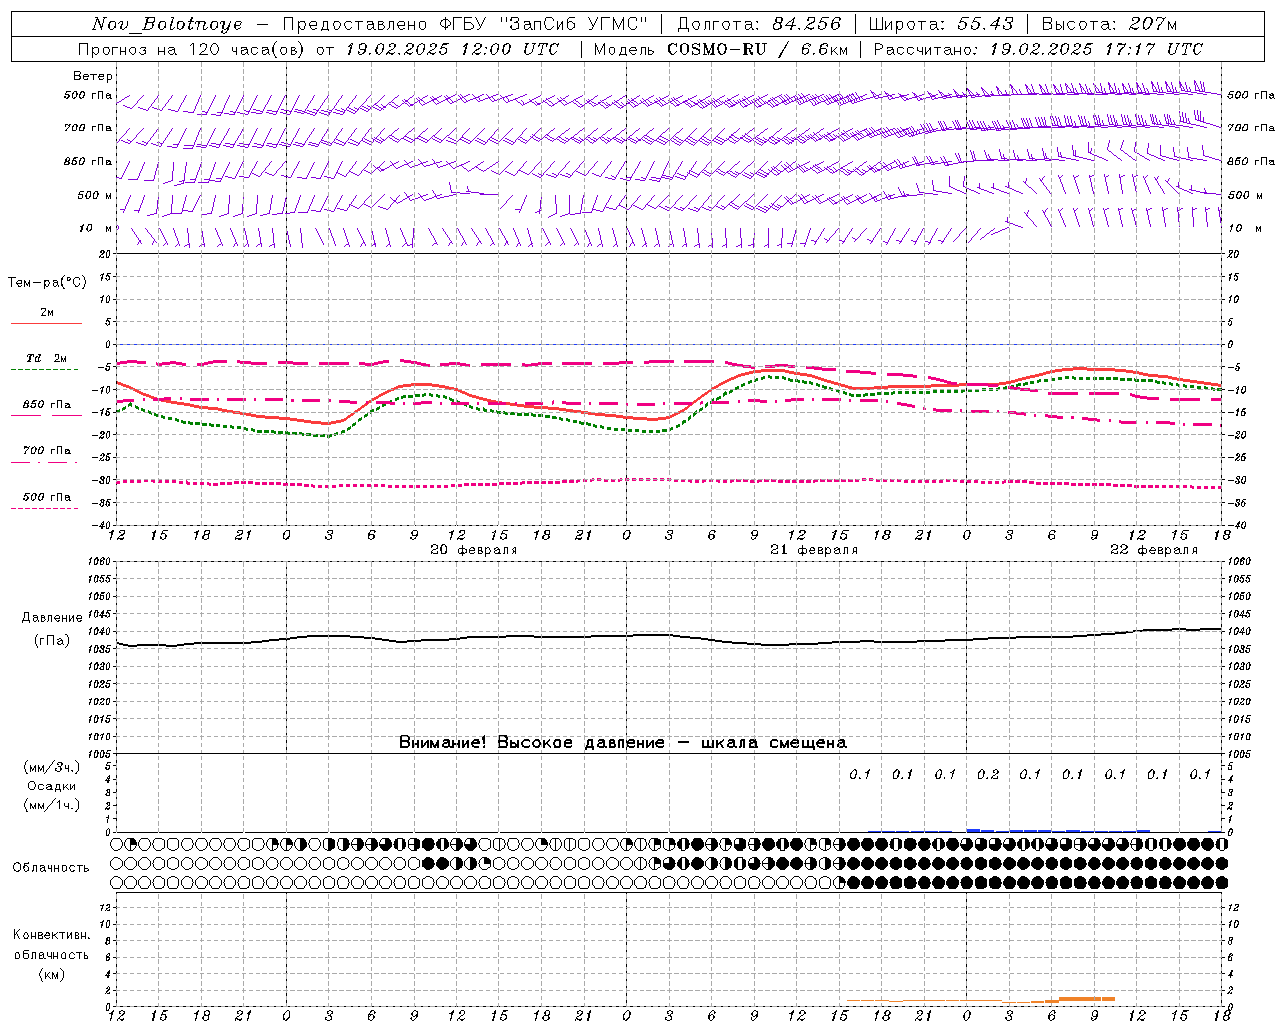Click the 'Td 2м' dew point legend

pyautogui.click(x=46, y=358)
